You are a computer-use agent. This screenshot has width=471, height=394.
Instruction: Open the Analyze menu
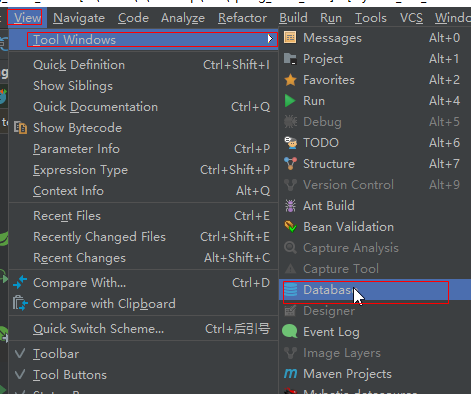pos(183,18)
